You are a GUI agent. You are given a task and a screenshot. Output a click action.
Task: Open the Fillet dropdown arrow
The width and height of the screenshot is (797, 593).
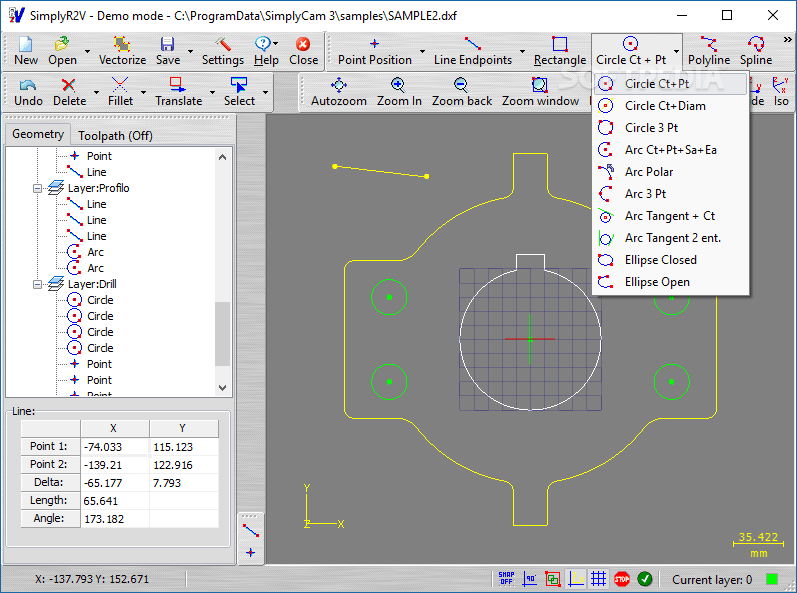tap(143, 92)
